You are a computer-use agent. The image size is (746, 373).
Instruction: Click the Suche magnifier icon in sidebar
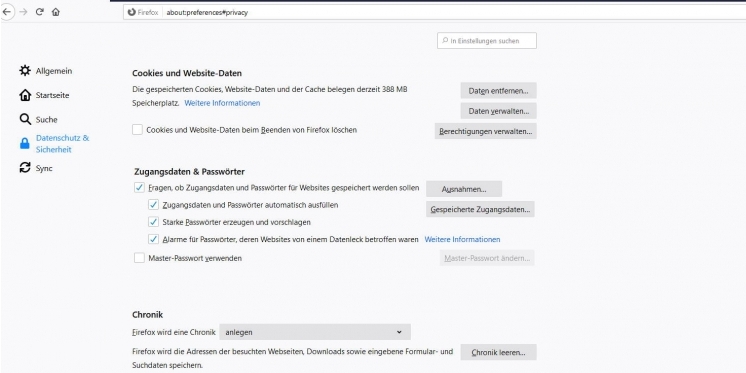[x=25, y=119]
